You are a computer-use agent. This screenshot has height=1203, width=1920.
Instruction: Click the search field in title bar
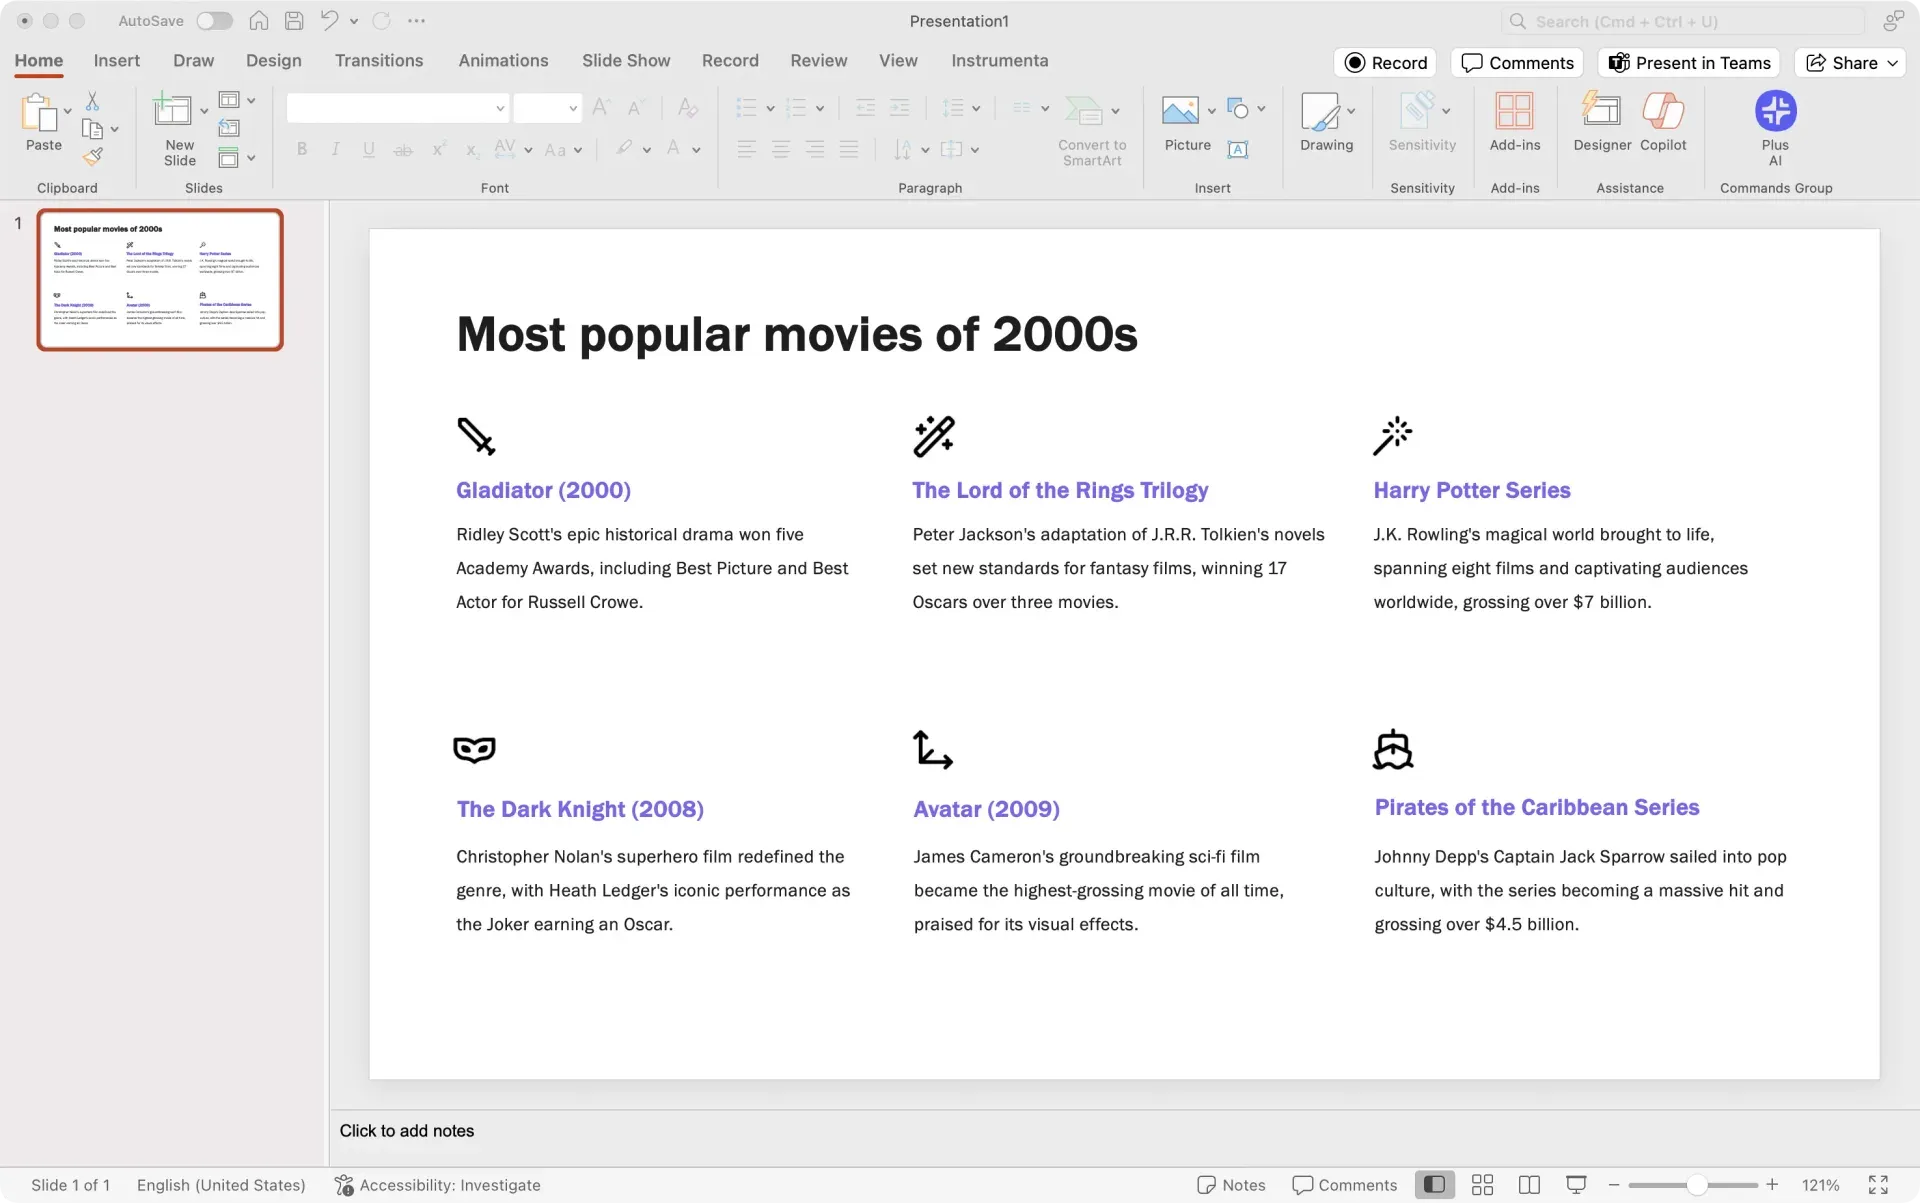pos(1683,21)
